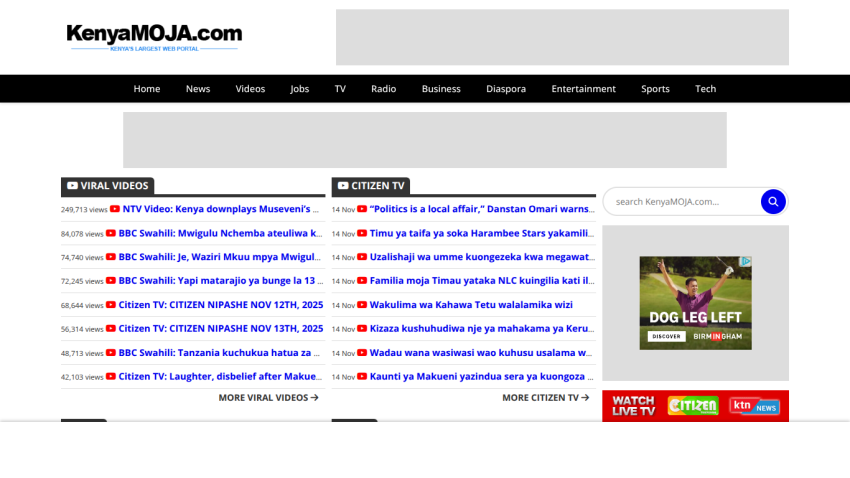Click YouTube icon beside Politics is a local affair
Viewport: 850px width, 478px height.
pos(362,209)
